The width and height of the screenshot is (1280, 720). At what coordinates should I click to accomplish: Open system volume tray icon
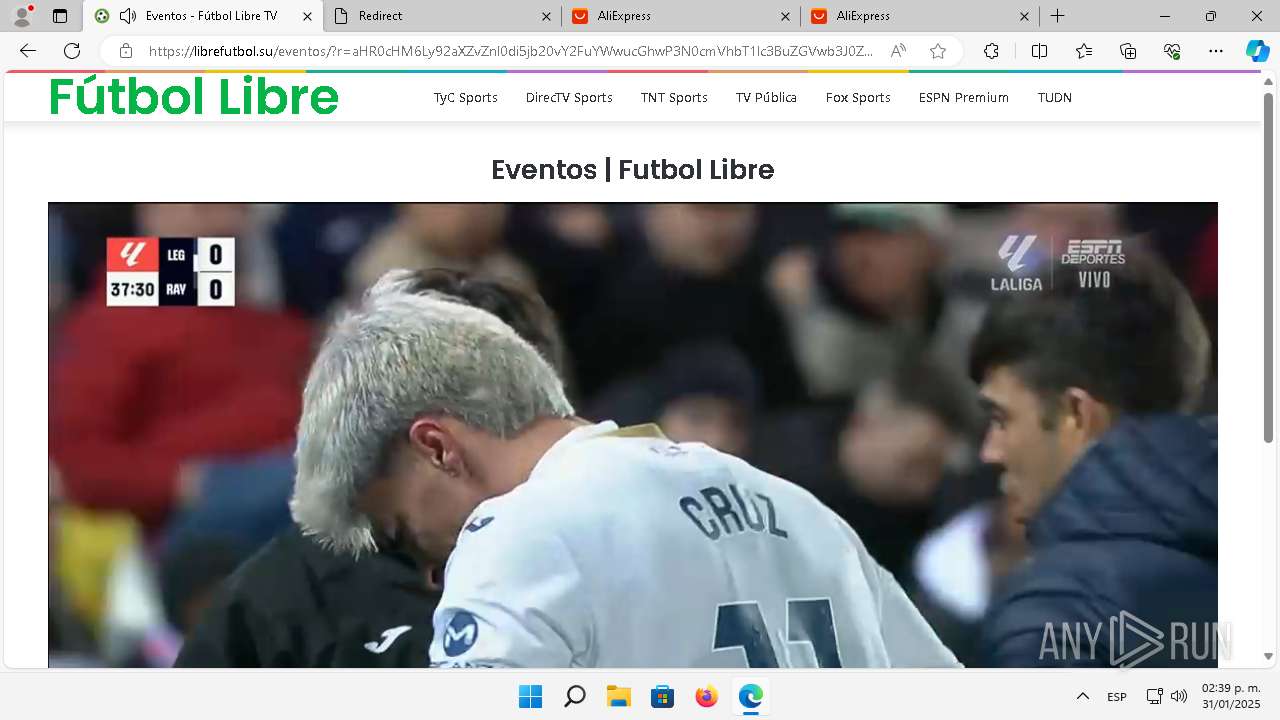[1179, 696]
